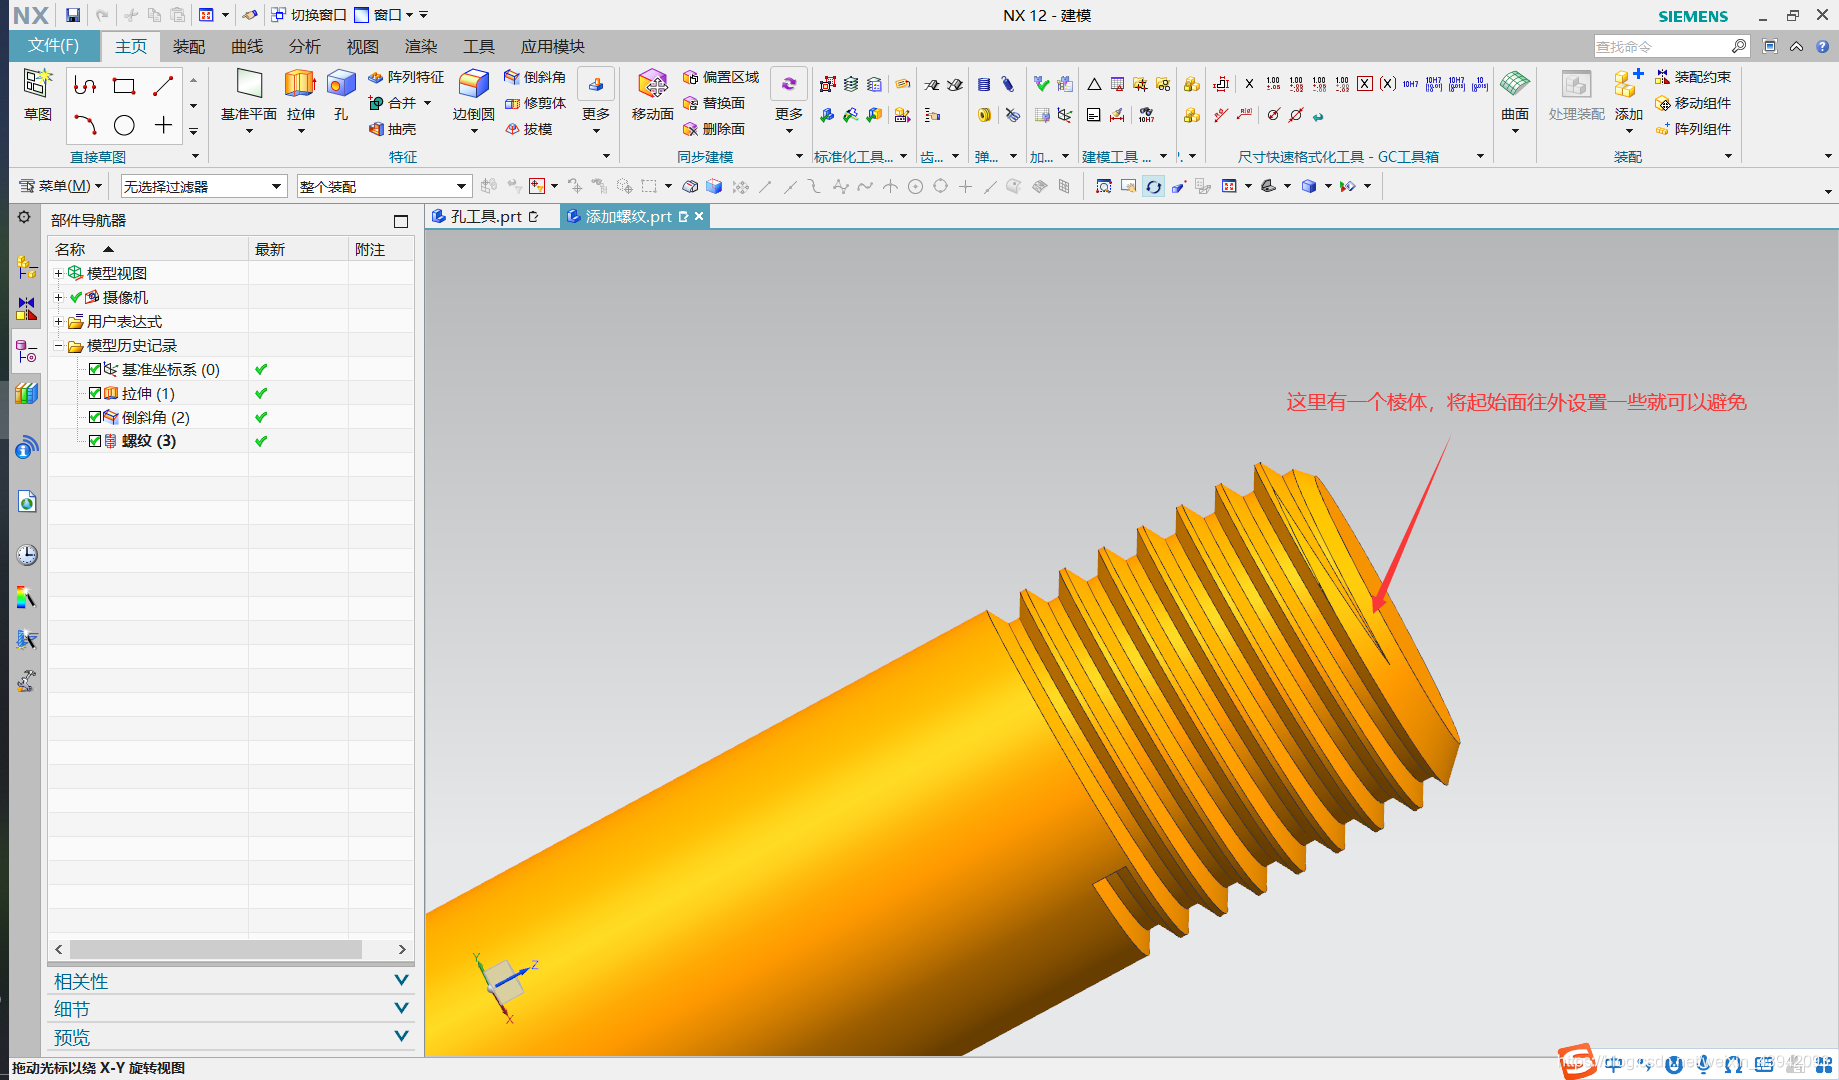Click the system tray microphone icon

click(x=1704, y=1064)
